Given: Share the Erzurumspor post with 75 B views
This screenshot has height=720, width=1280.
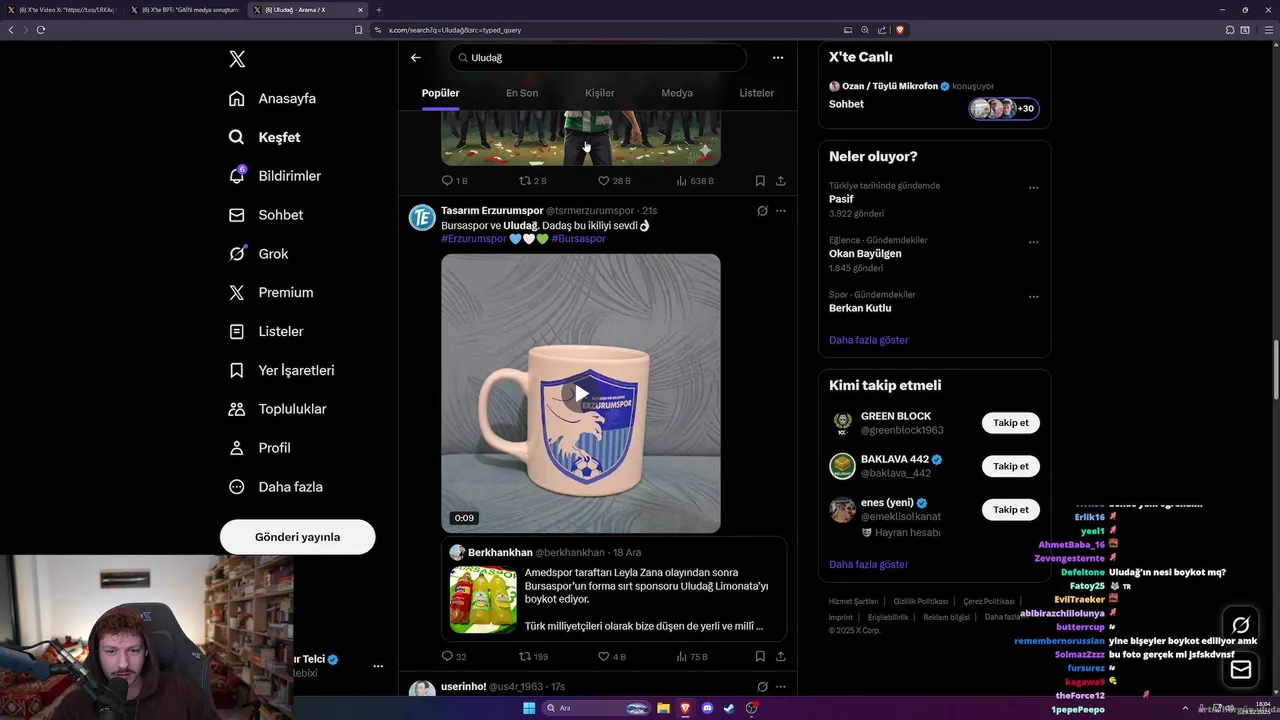Looking at the screenshot, I should pyautogui.click(x=781, y=657).
